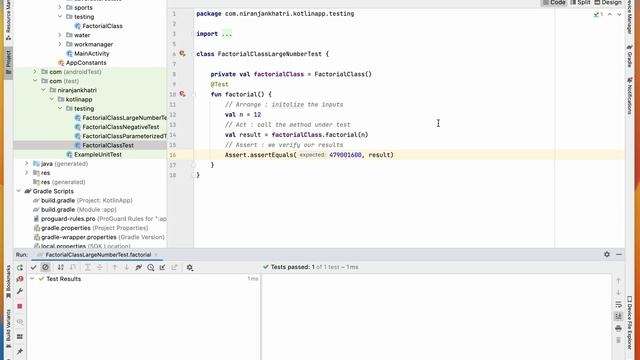Hide Run panel using the minimize dash
The height and width of the screenshot is (360, 640).
tap(619, 254)
